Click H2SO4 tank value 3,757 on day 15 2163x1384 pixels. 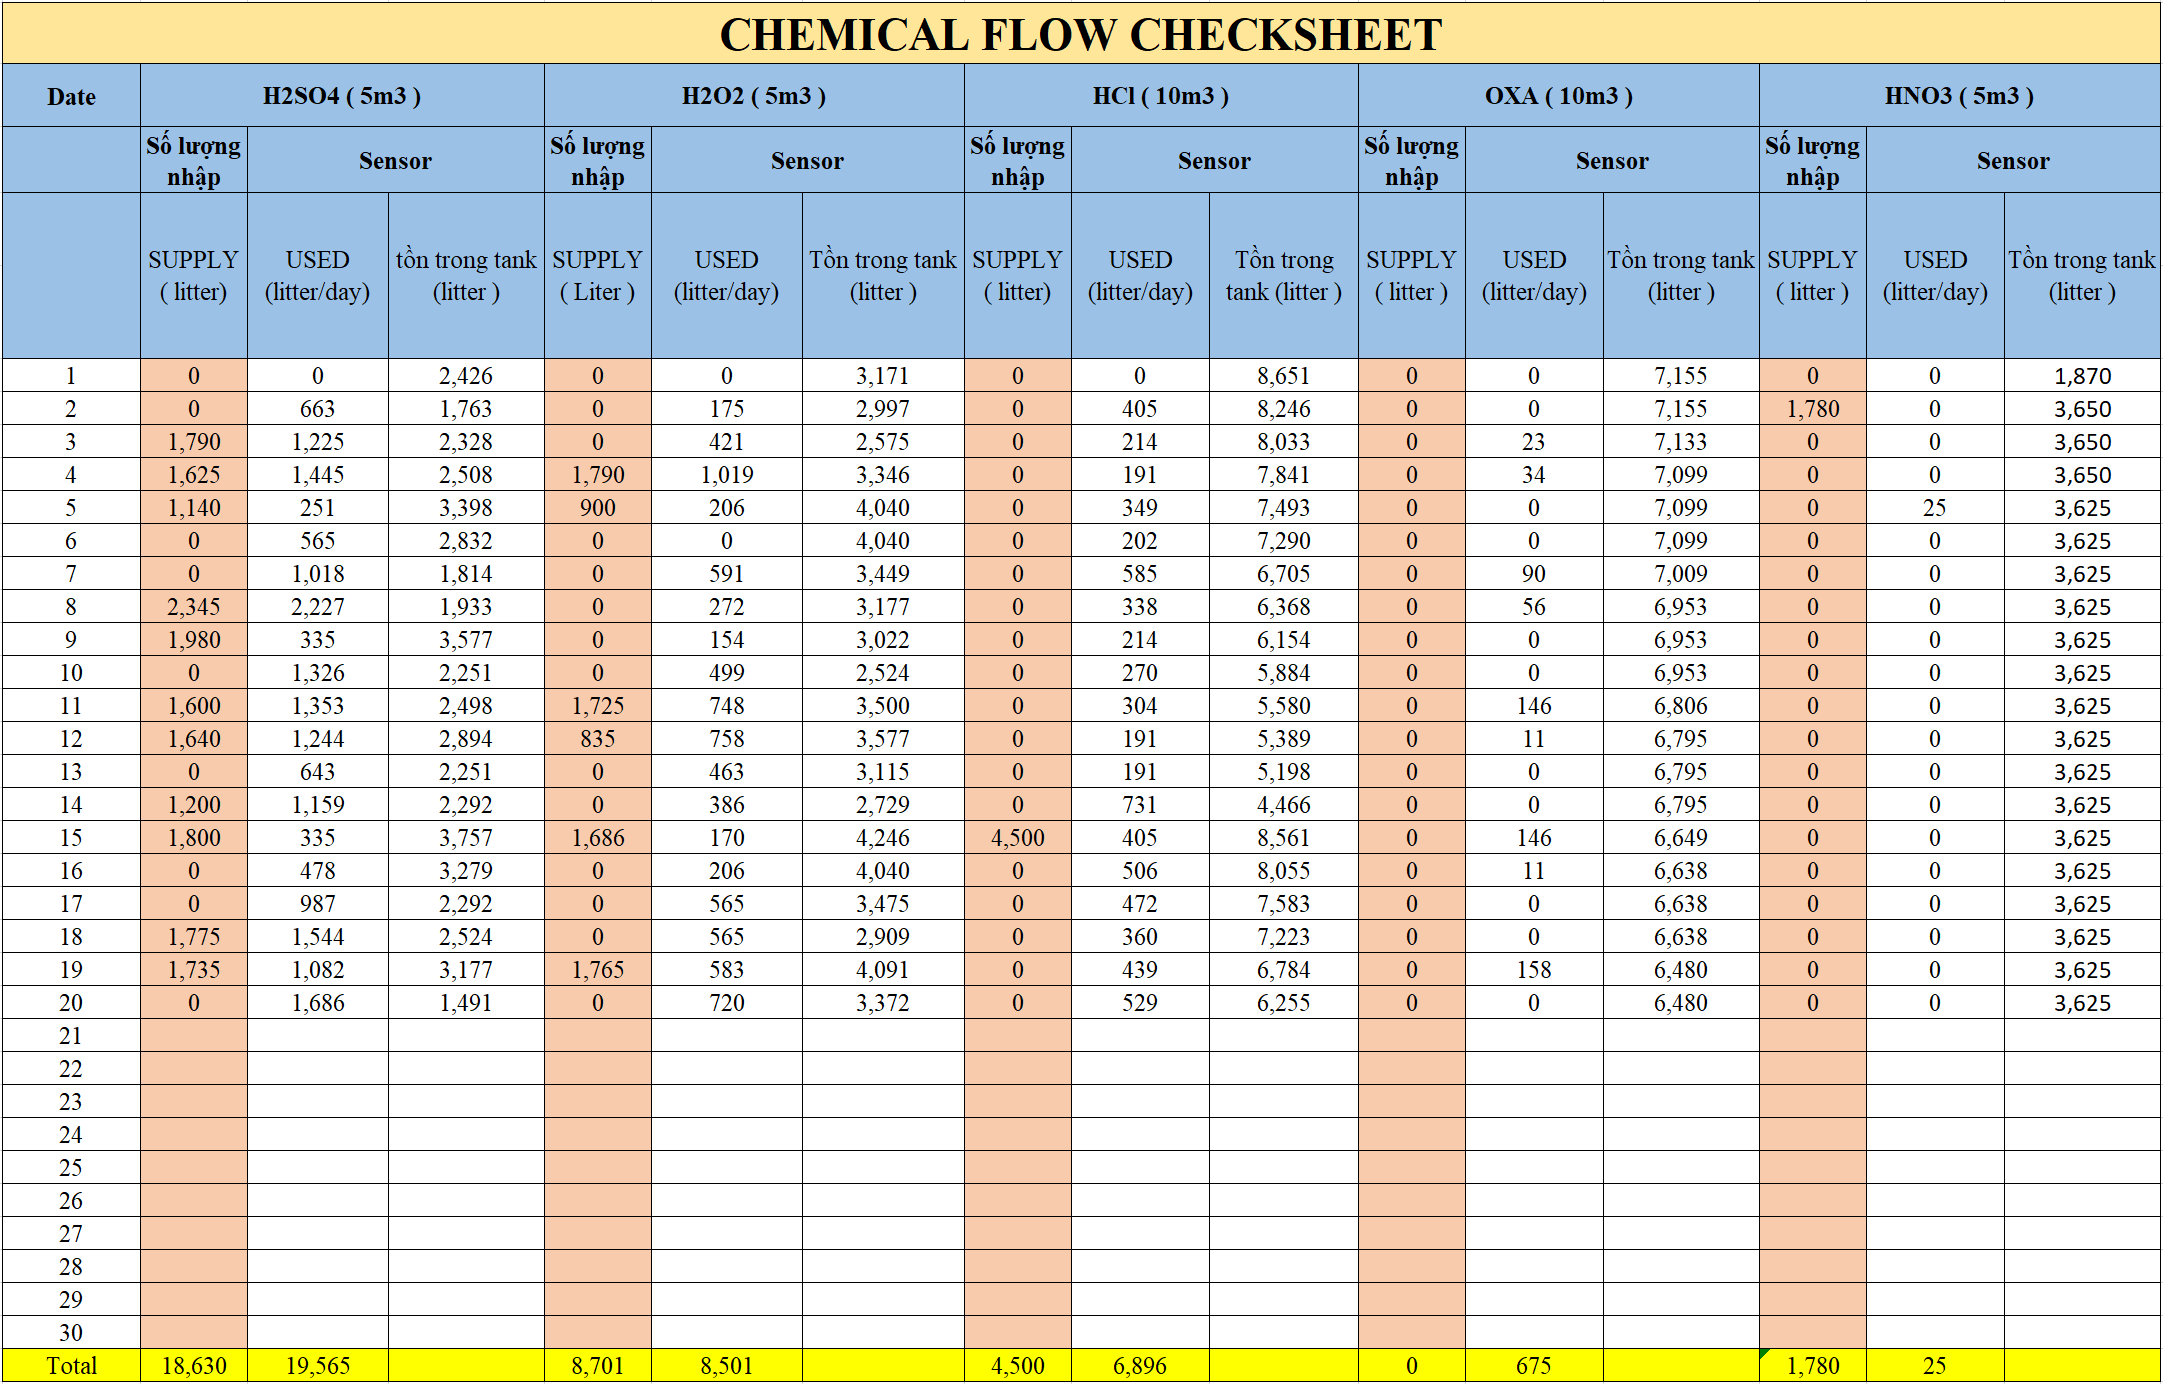tap(466, 838)
